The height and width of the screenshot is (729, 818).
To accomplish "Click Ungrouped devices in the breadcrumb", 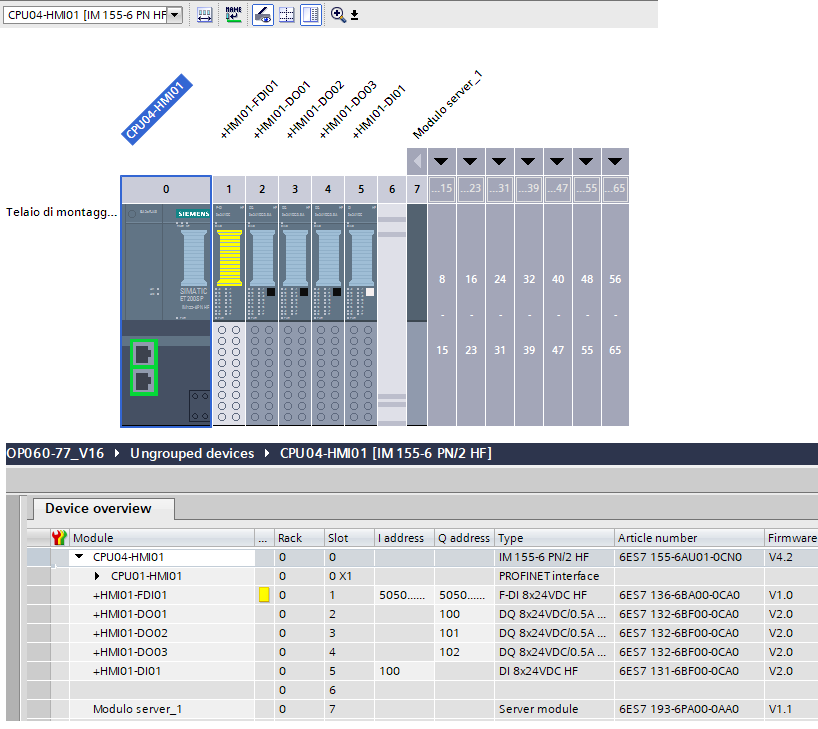I will (x=190, y=453).
